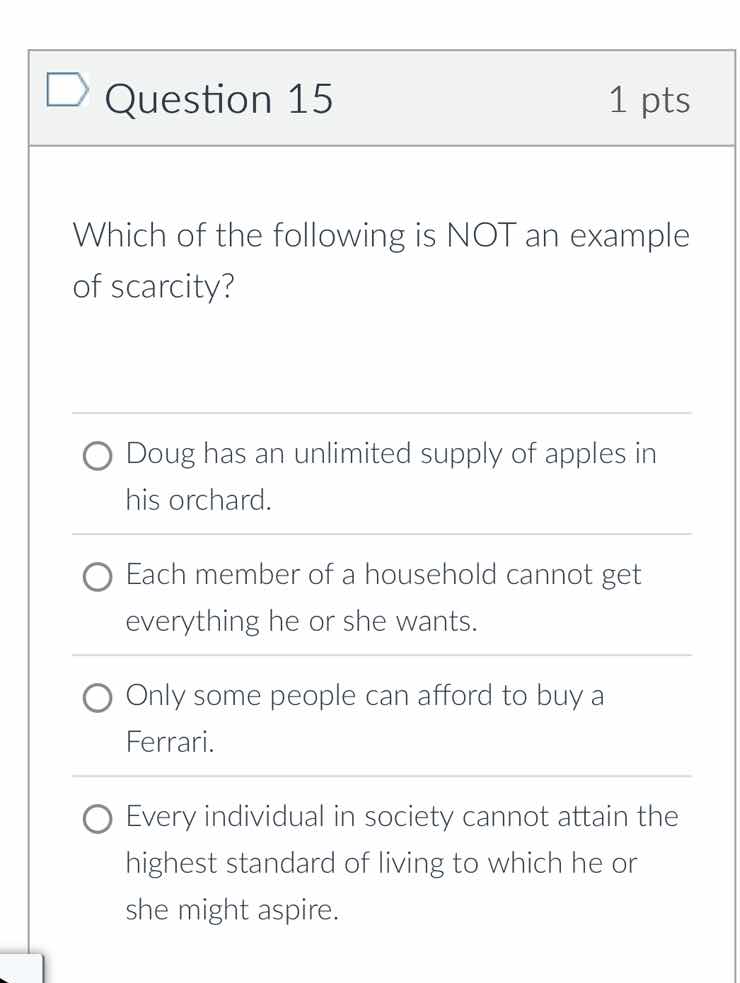Select the radio button for the apples answer
Screen dimensions: 740x983
[x=97, y=457]
